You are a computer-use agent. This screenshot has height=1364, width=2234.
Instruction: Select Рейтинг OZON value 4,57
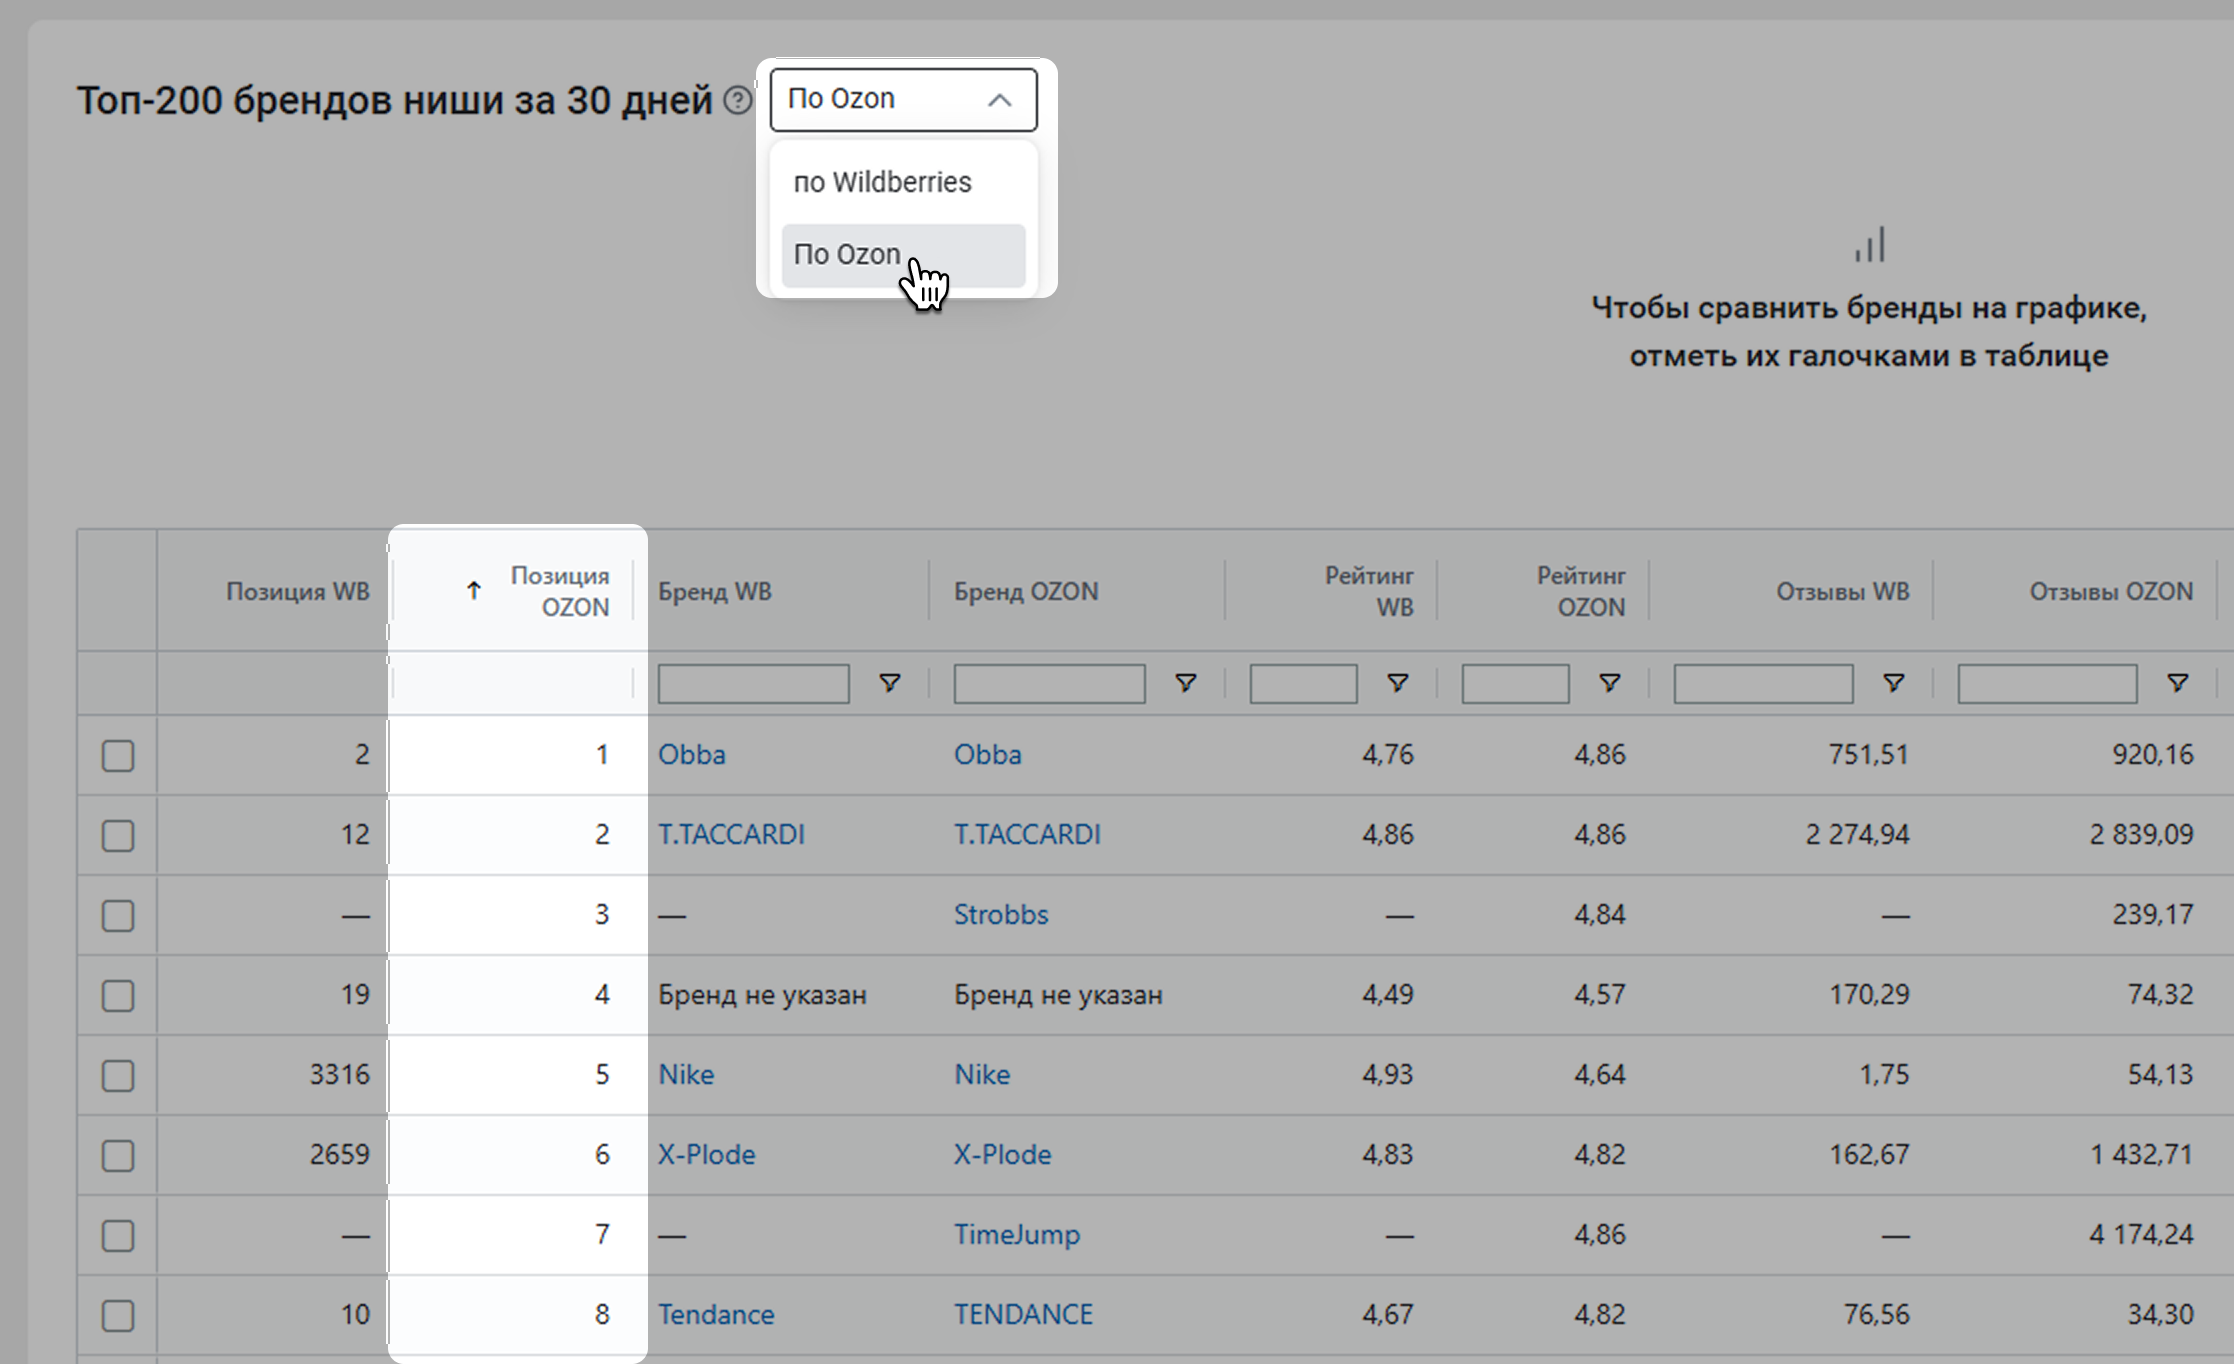[1599, 994]
